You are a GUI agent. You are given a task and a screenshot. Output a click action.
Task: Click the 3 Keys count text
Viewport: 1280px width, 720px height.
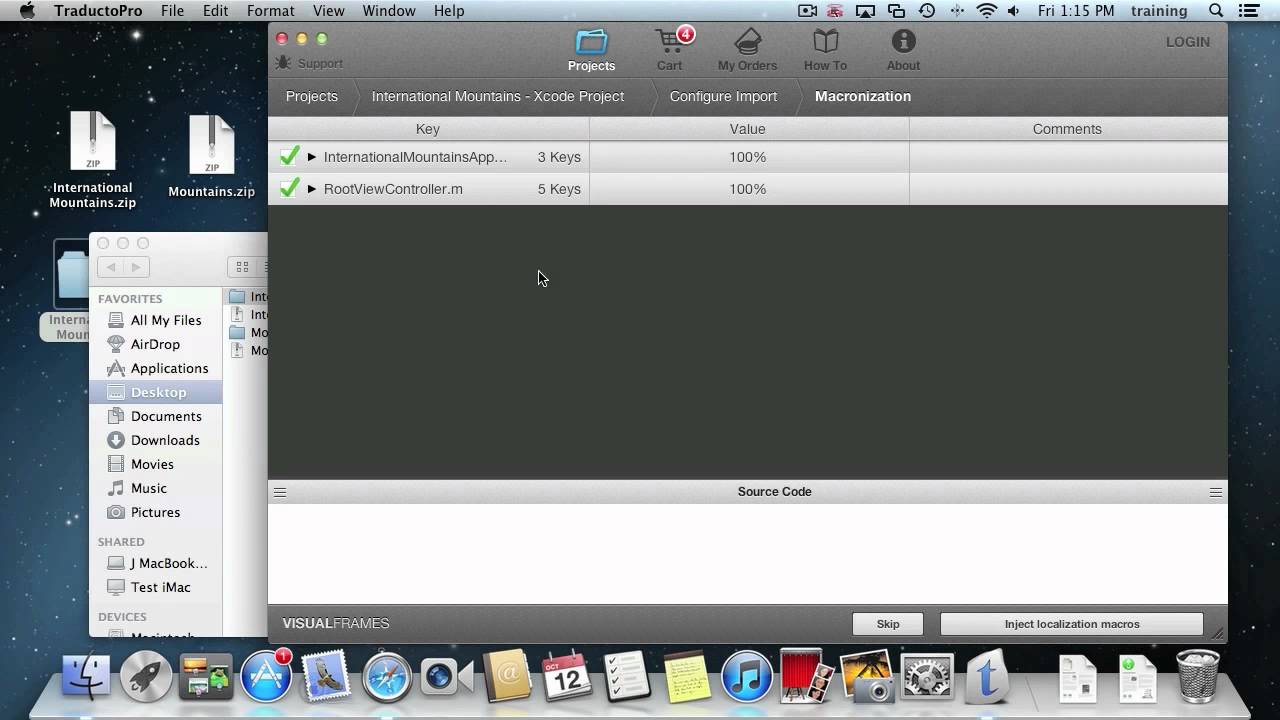pyautogui.click(x=559, y=157)
